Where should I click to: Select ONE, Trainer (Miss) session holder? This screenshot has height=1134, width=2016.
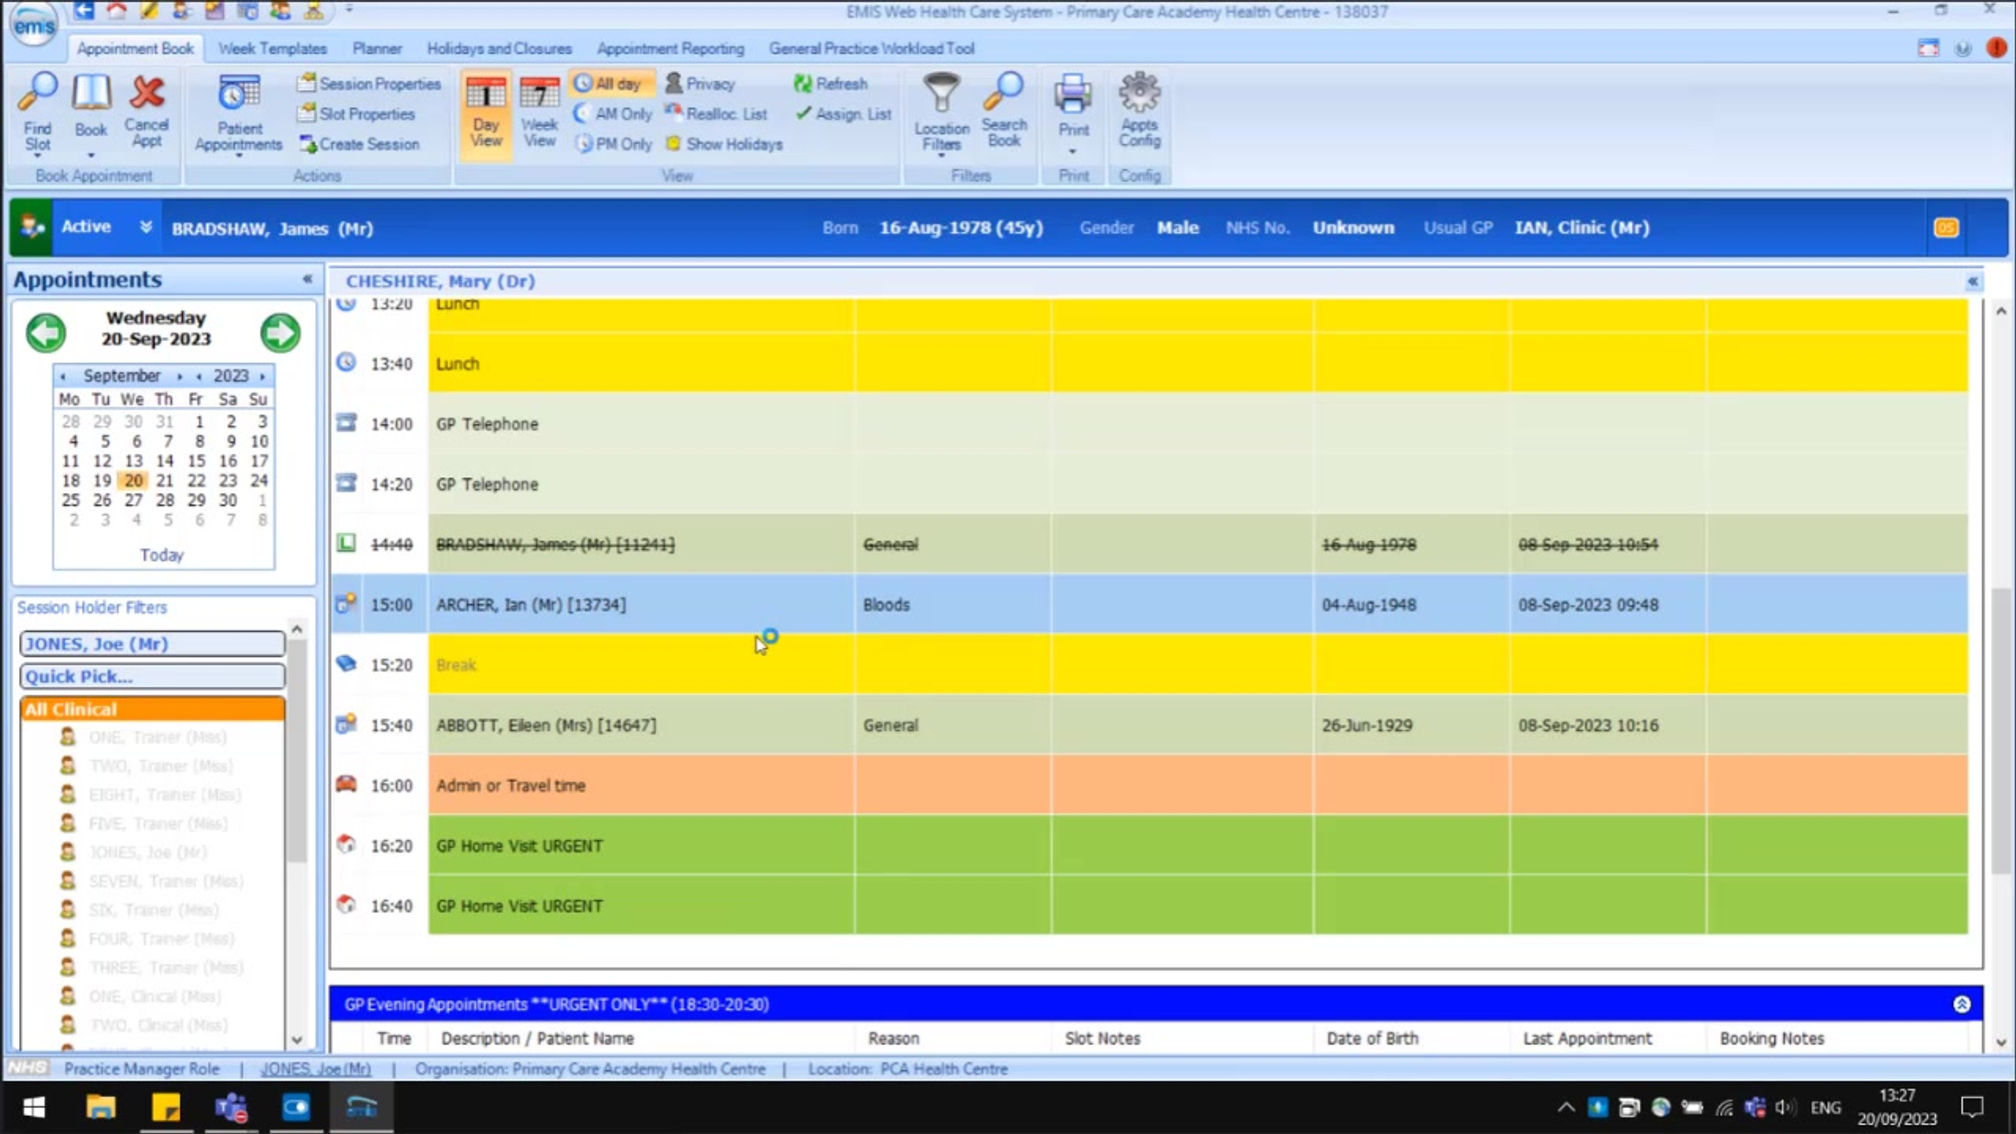(x=158, y=738)
